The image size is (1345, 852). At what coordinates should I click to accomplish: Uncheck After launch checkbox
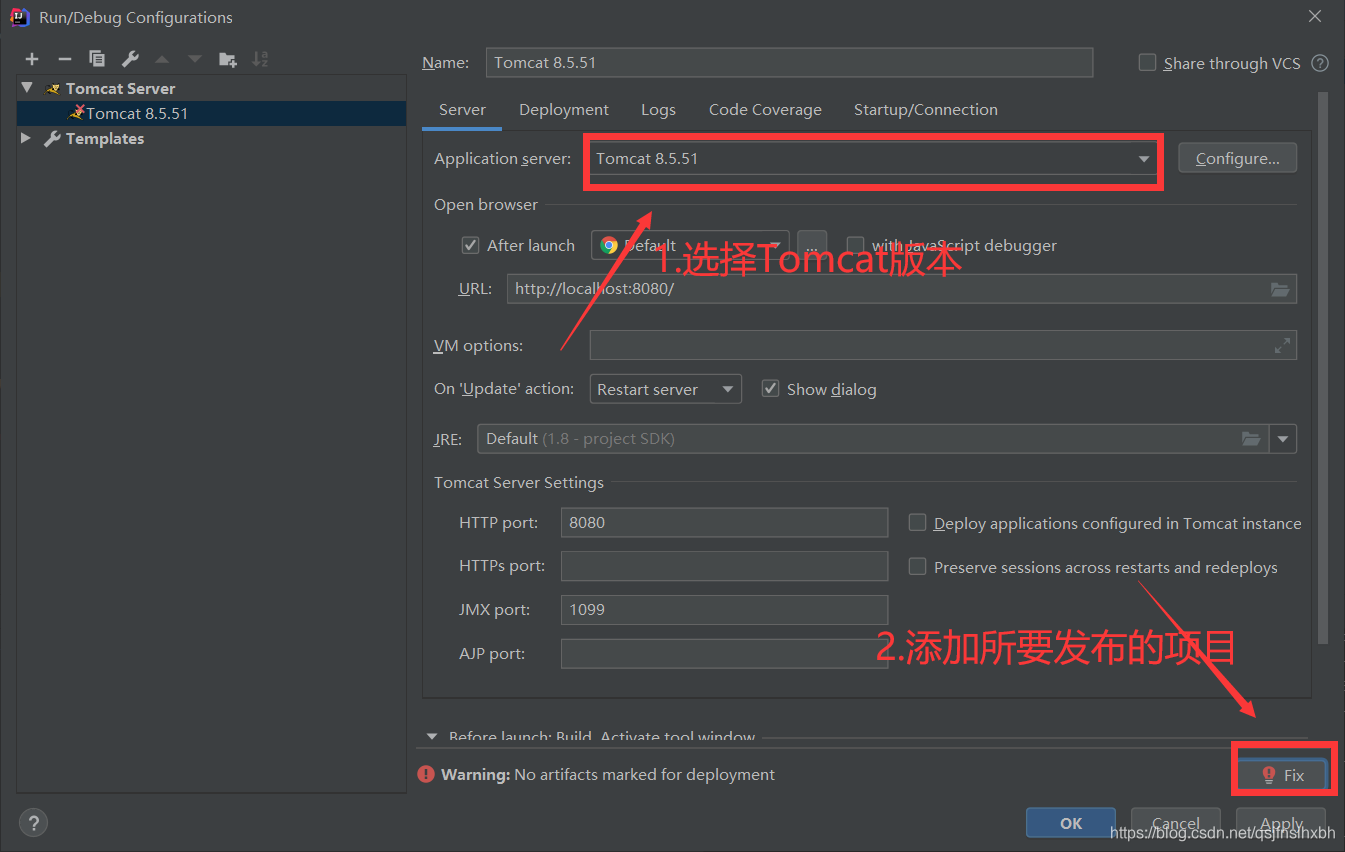click(x=470, y=245)
